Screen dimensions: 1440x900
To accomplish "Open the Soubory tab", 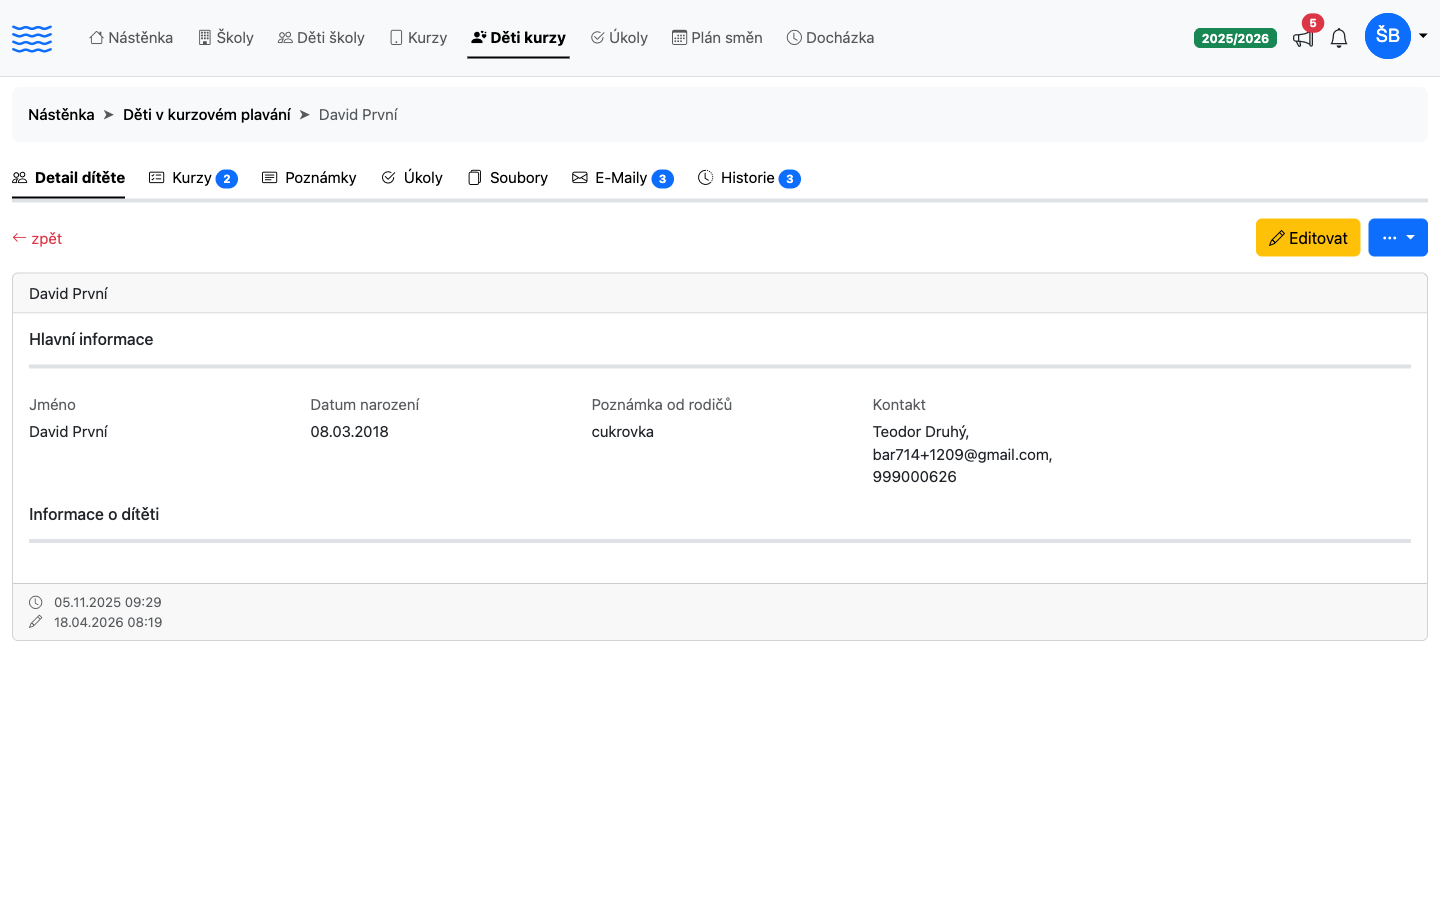I will tap(508, 178).
